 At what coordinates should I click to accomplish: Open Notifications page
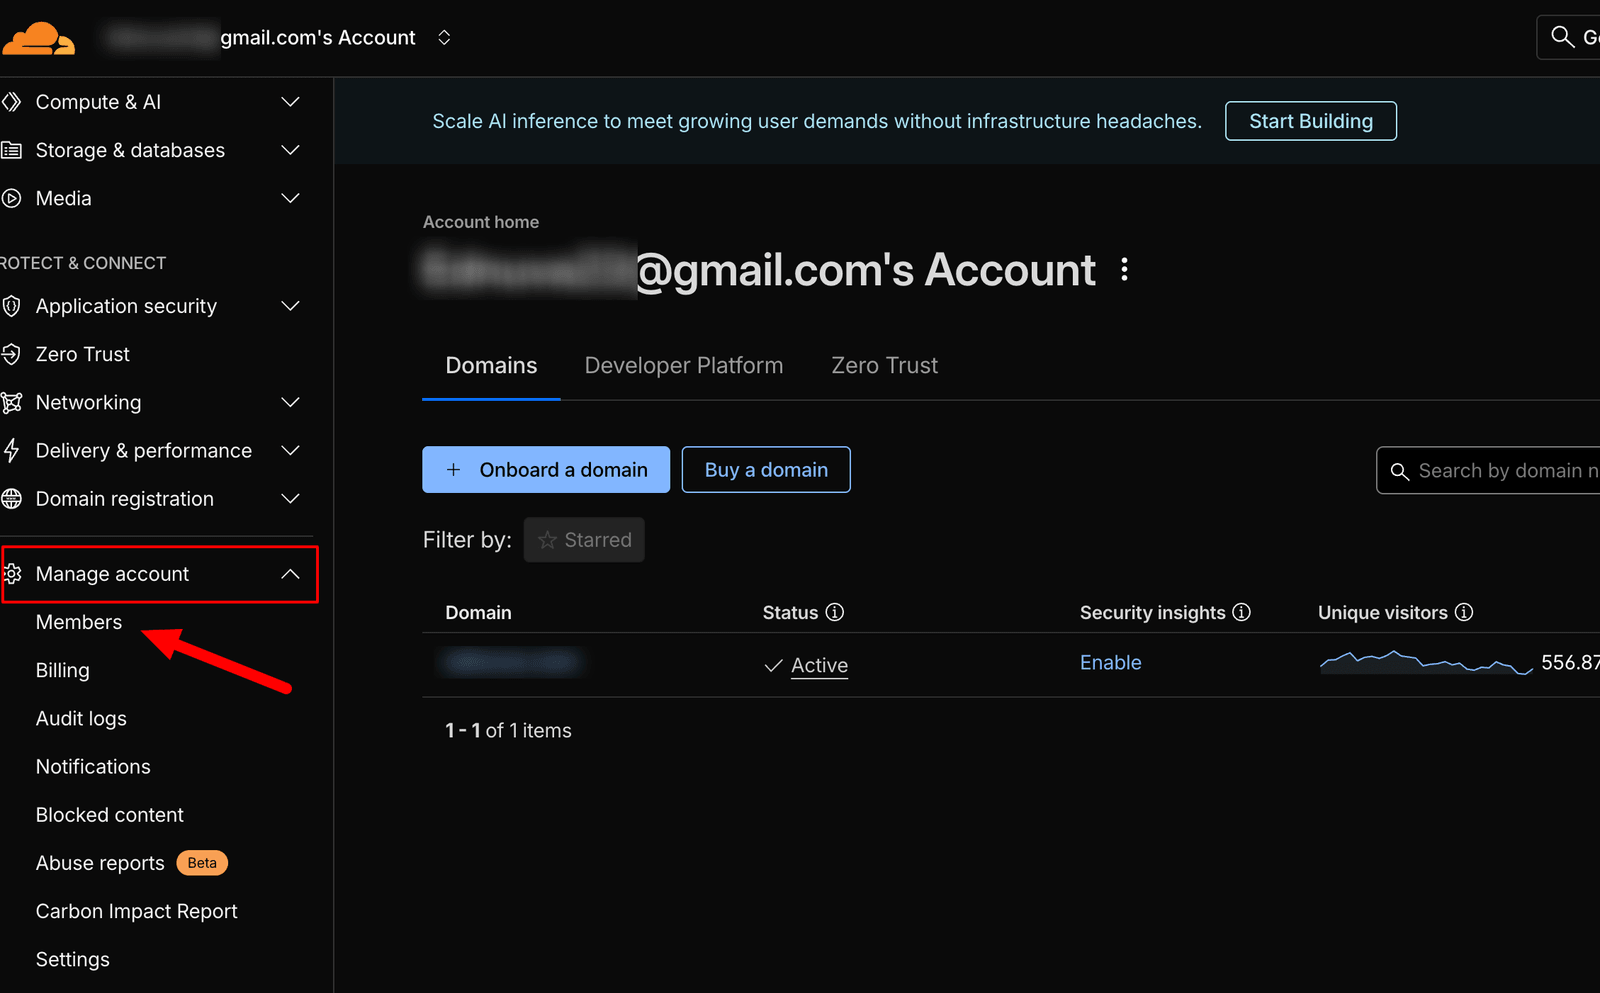pyautogui.click(x=93, y=766)
